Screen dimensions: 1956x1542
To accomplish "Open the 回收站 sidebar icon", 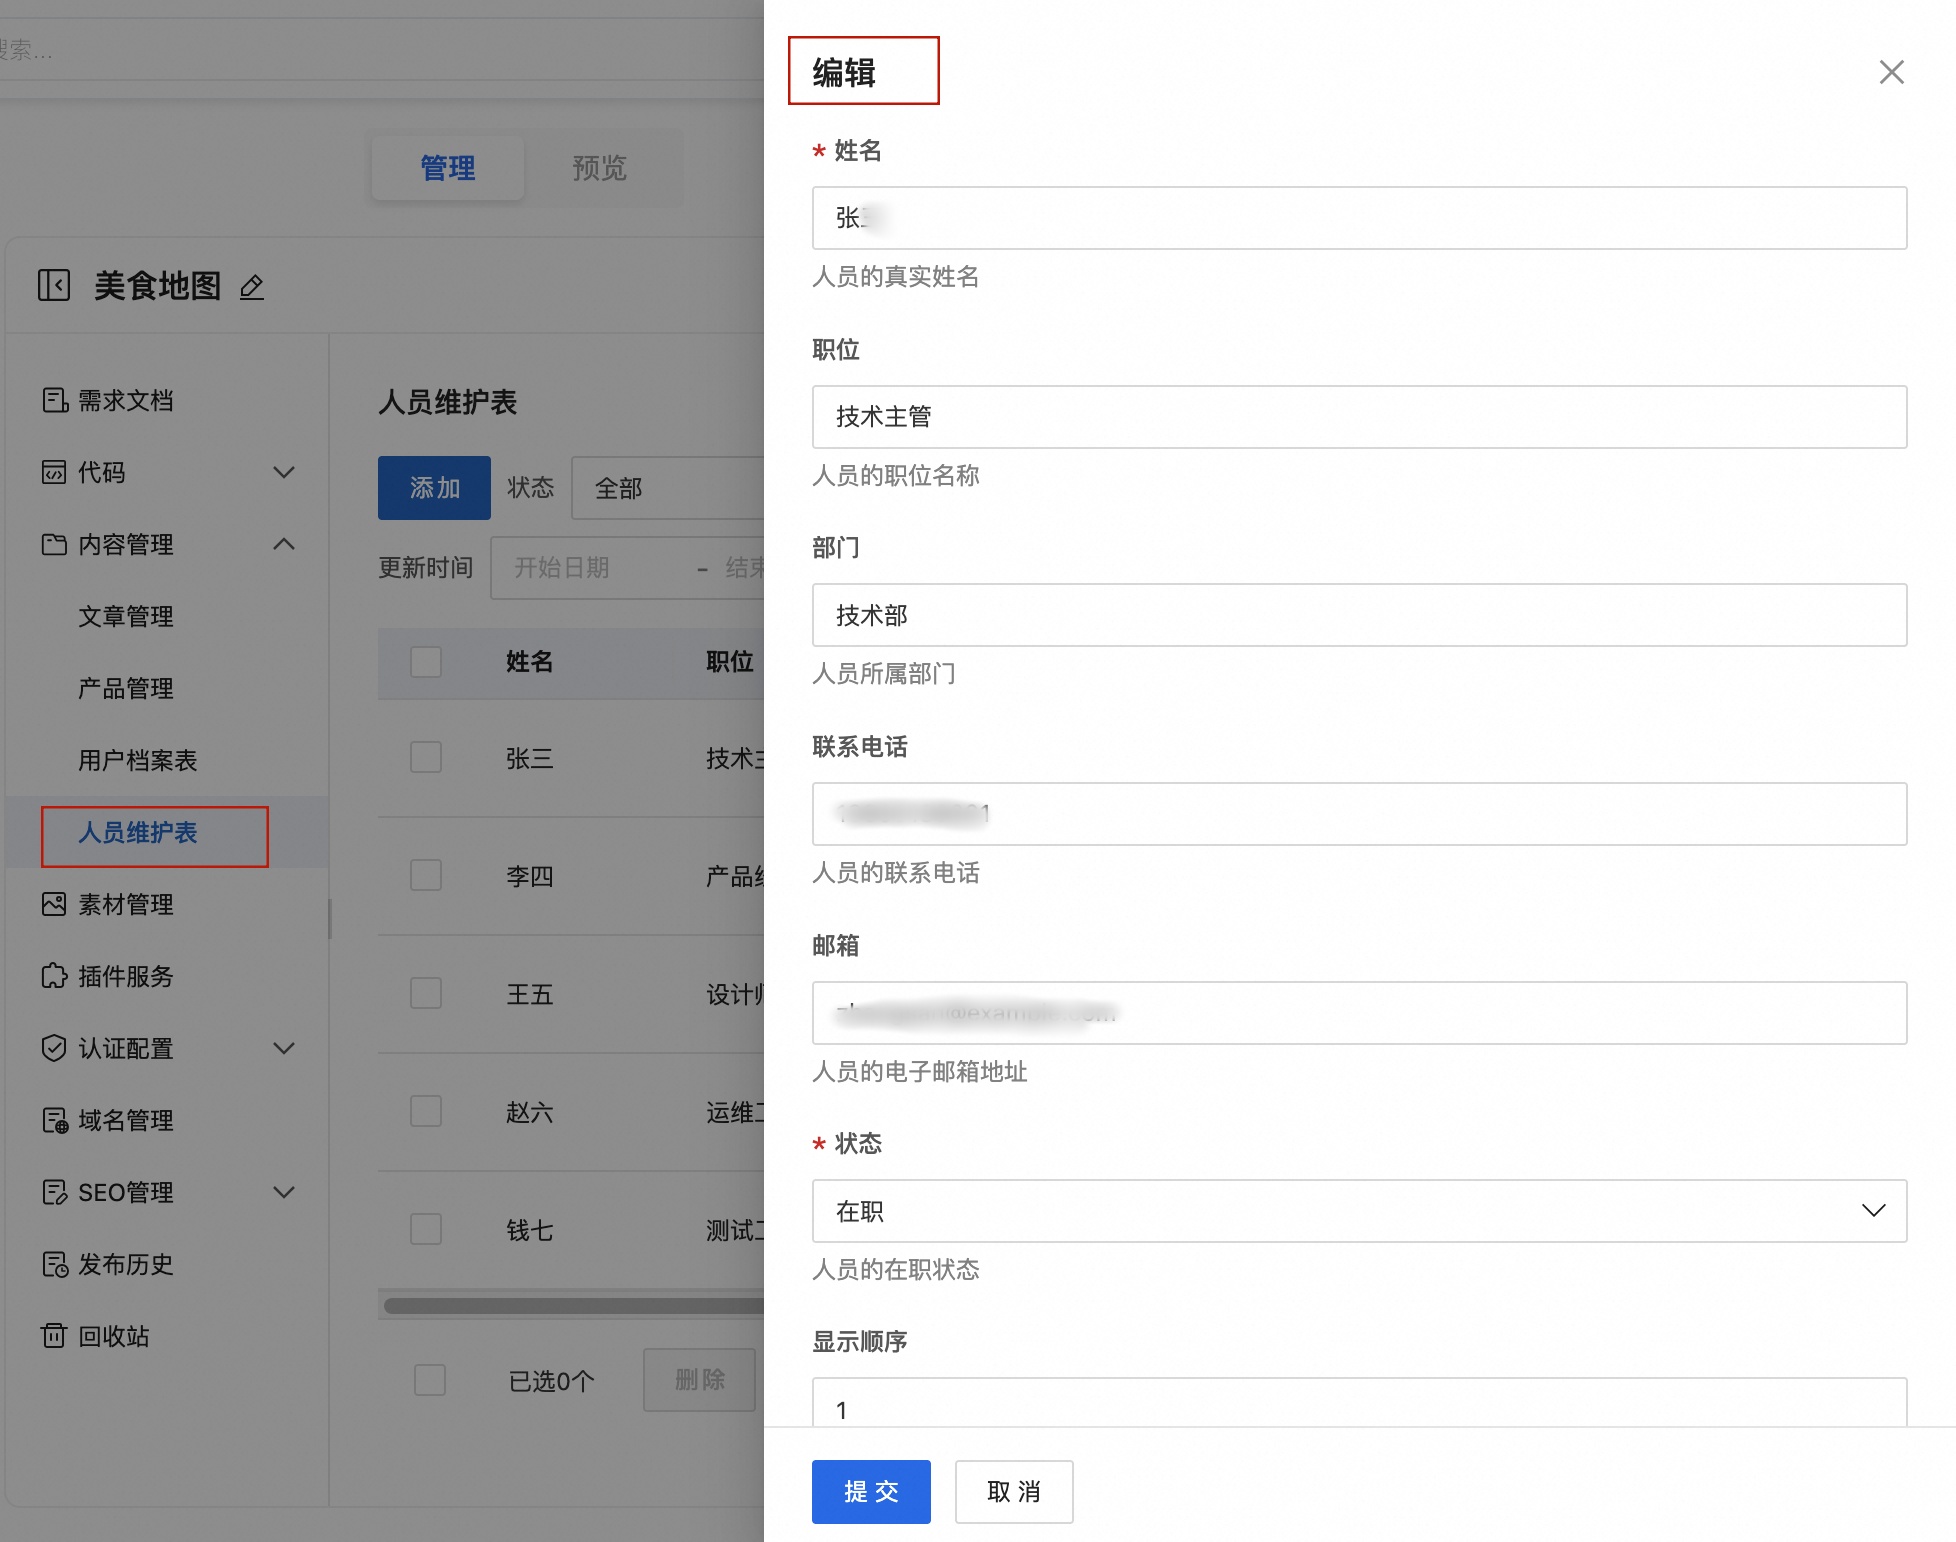I will pos(55,1336).
